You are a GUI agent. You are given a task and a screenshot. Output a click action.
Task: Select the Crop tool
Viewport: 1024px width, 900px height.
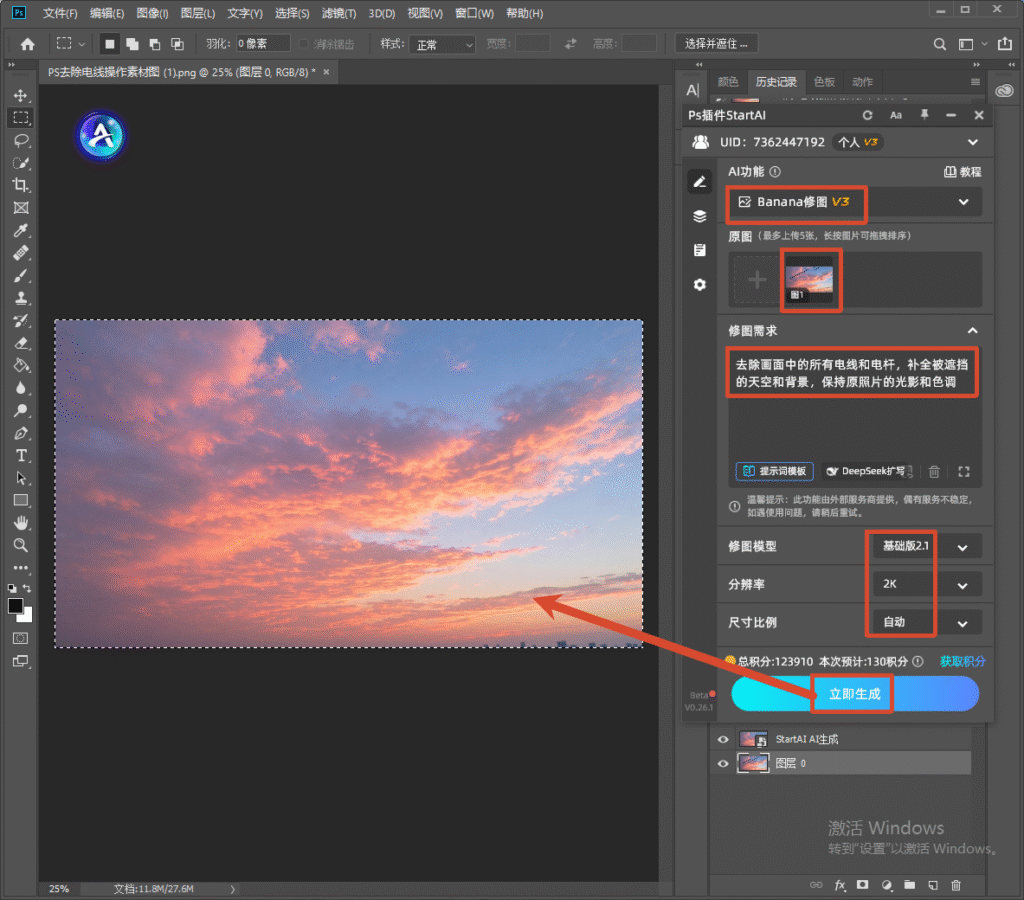point(21,185)
